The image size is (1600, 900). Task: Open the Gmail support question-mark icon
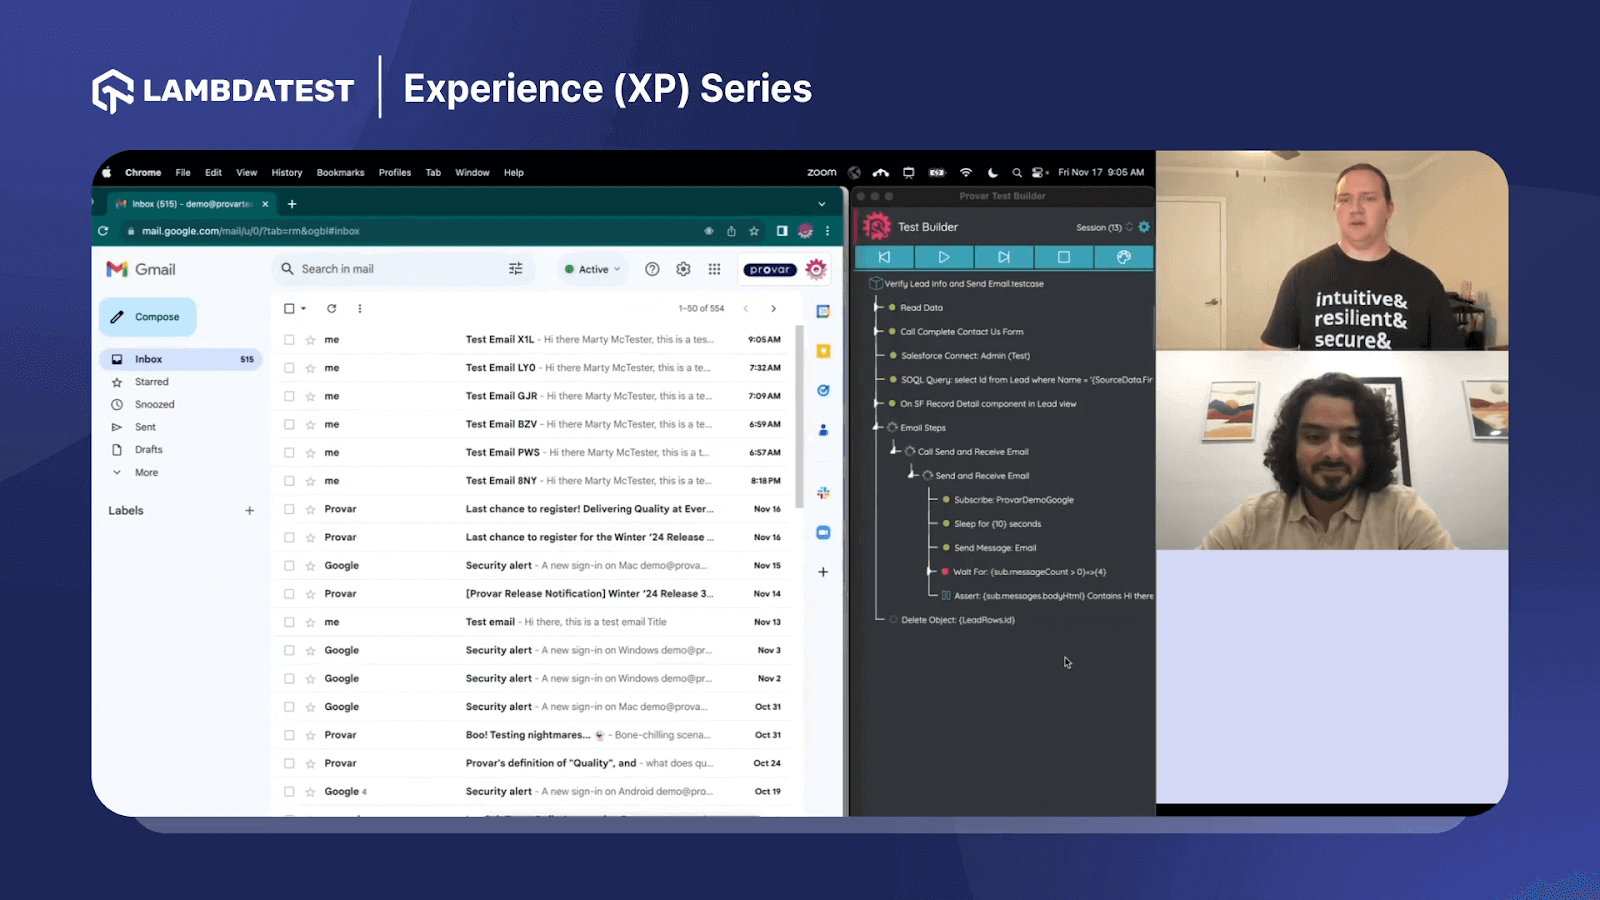pyautogui.click(x=652, y=269)
